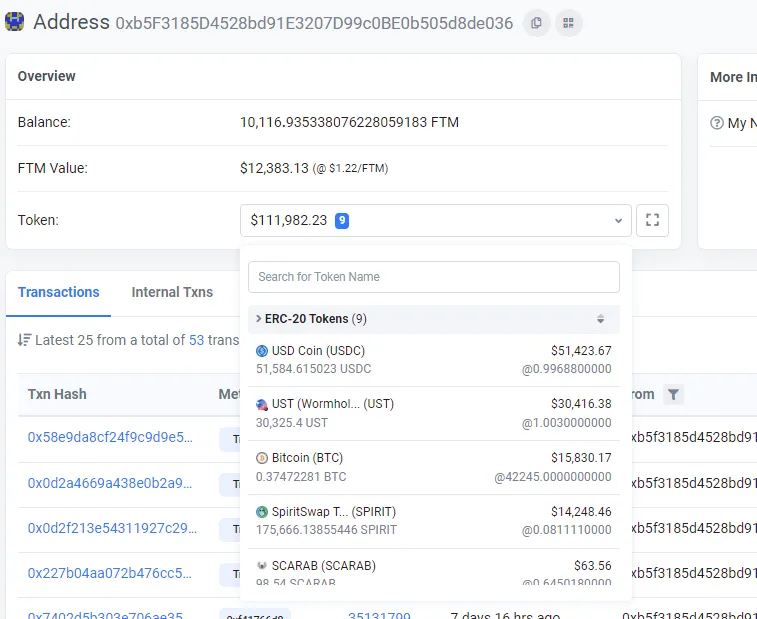
Task: Show the address QR code
Action: [569, 23]
